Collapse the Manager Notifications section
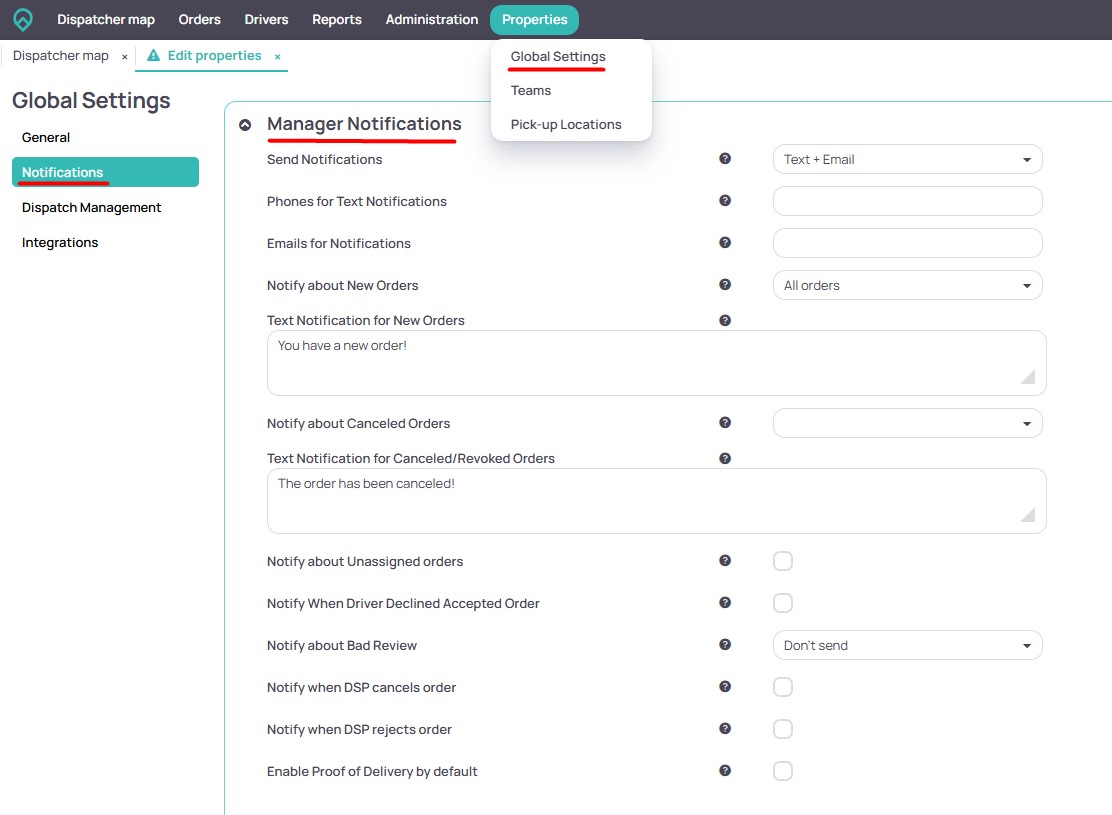 click(245, 125)
